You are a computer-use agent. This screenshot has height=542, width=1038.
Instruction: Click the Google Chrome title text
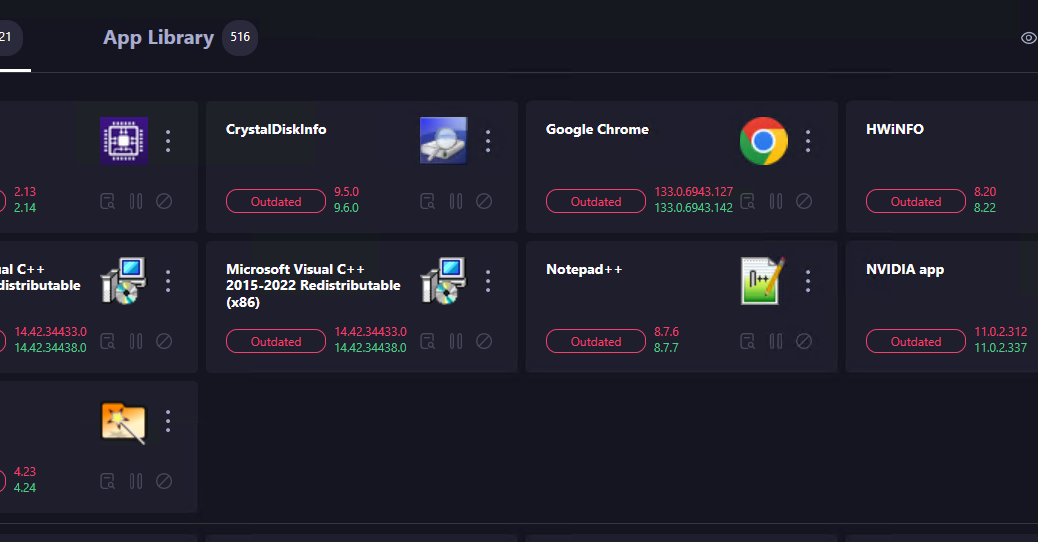(x=597, y=129)
